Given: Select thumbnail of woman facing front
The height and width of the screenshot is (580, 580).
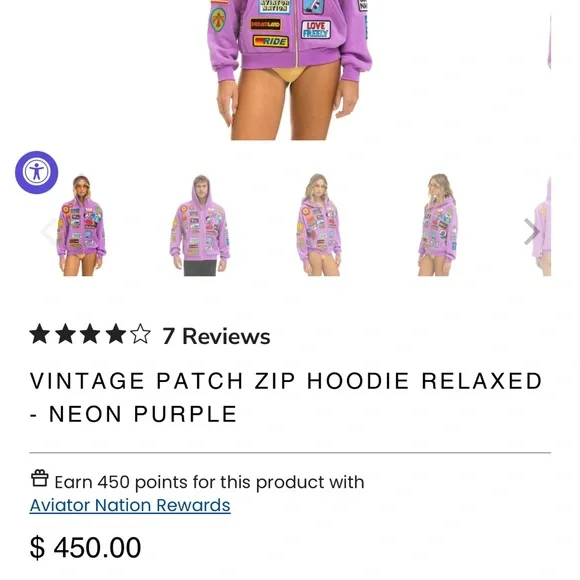Looking at the screenshot, I should click(x=81, y=225).
